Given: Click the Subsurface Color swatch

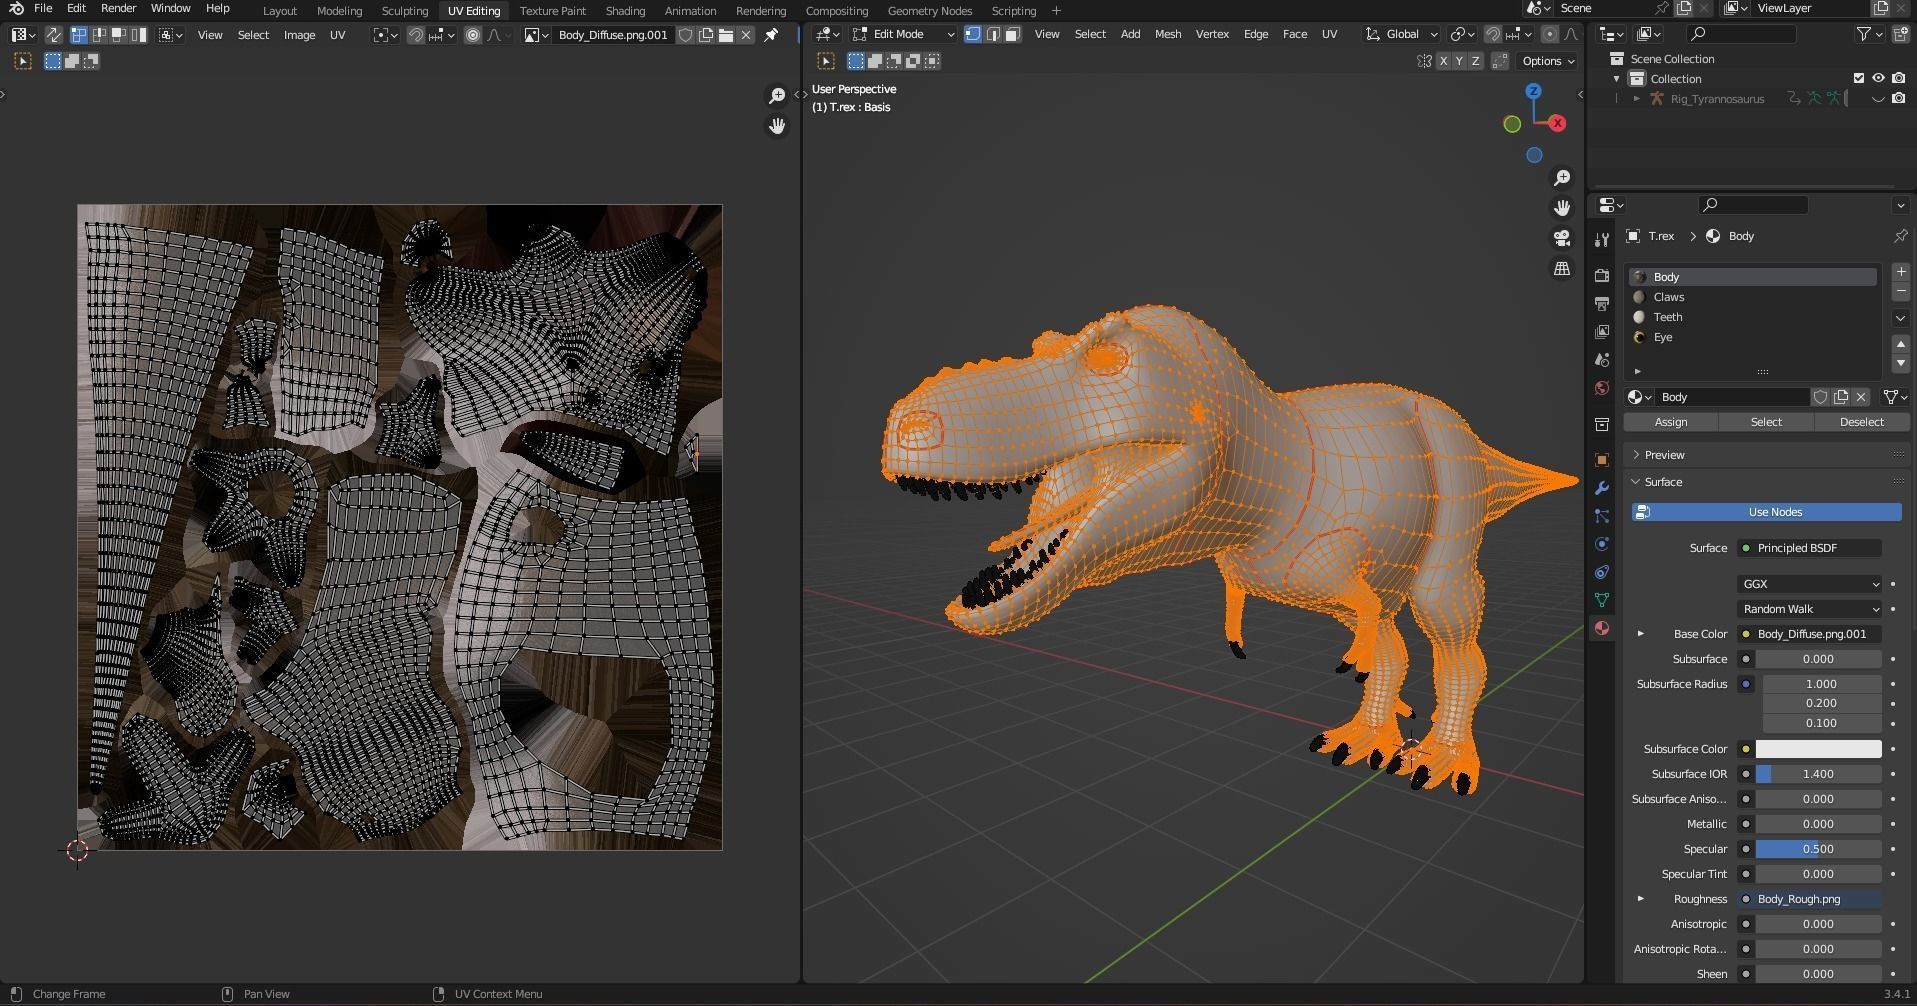Looking at the screenshot, I should tap(1818, 749).
